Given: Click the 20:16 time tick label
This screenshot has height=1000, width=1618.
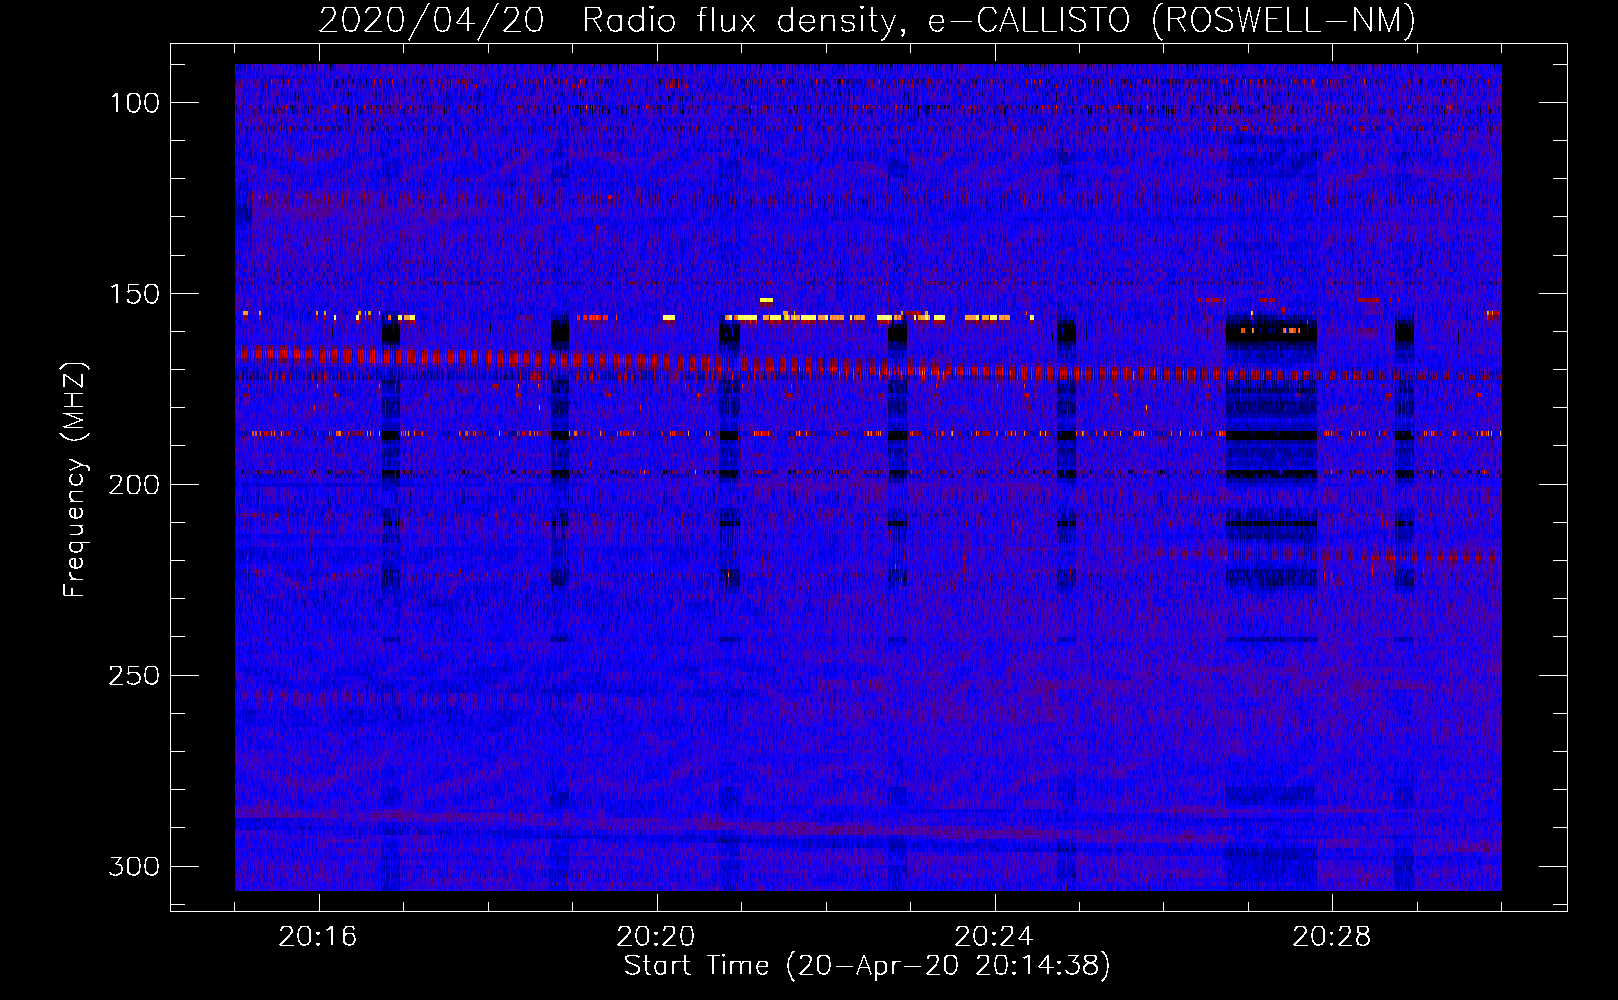Looking at the screenshot, I should 318,937.
